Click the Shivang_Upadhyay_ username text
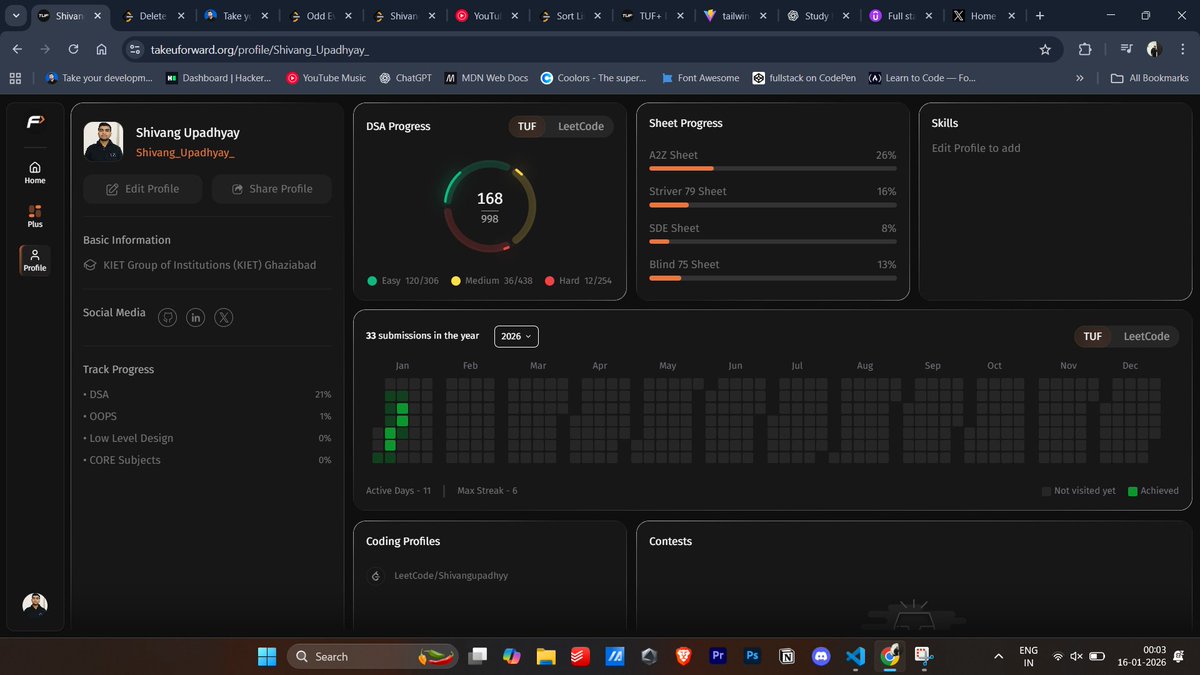The height and width of the screenshot is (675, 1200). 185,153
